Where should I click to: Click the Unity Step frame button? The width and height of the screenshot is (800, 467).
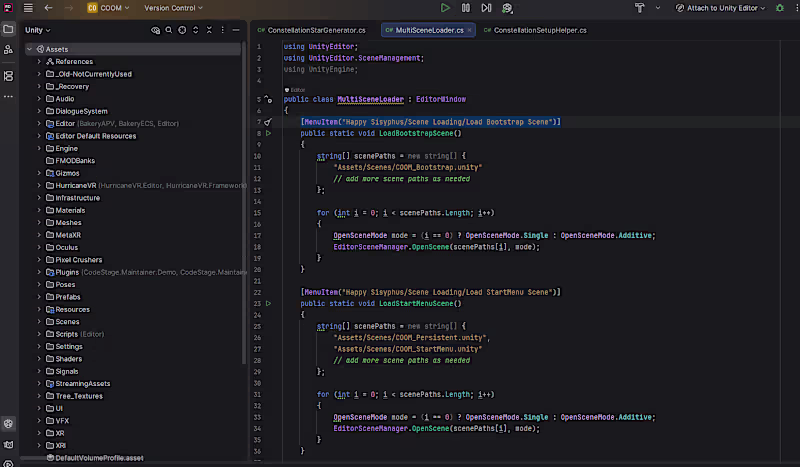click(487, 8)
